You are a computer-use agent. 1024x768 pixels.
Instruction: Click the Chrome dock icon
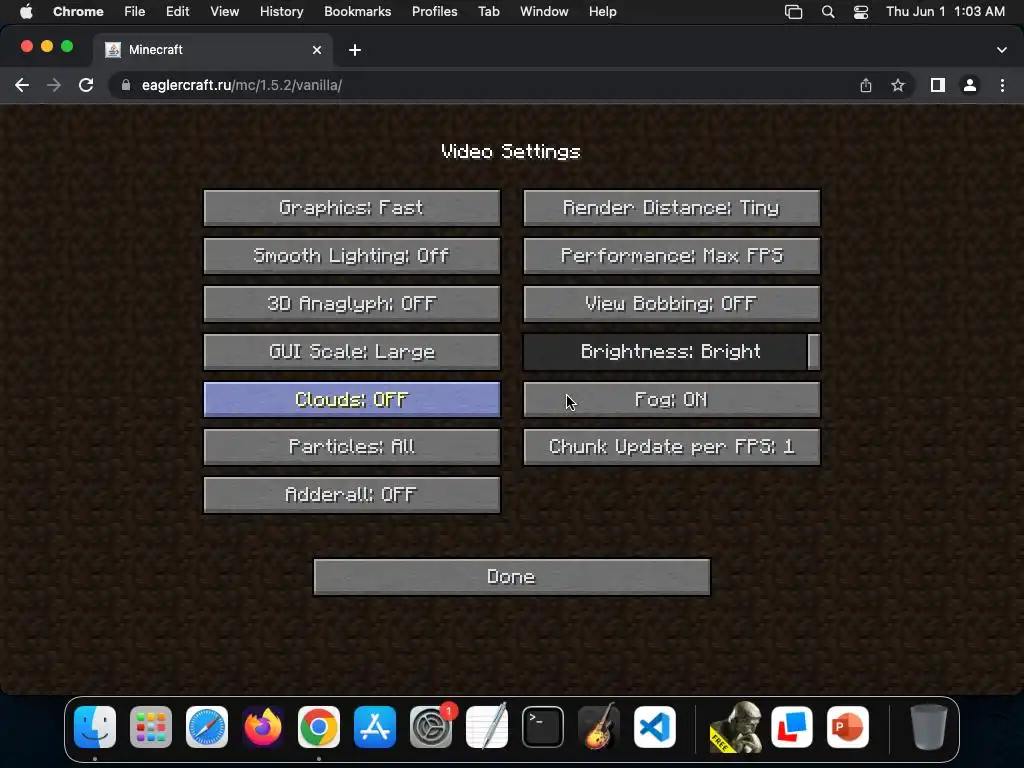(319, 727)
